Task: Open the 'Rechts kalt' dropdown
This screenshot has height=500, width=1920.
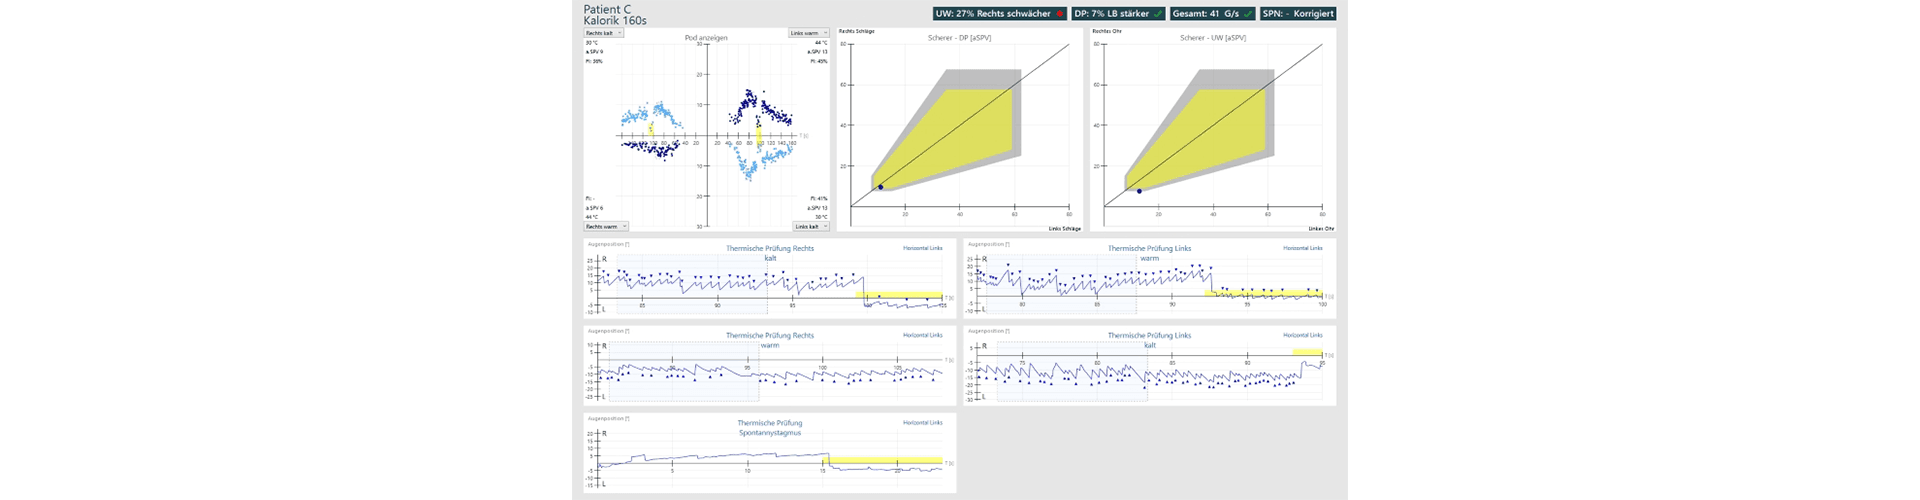Action: (x=604, y=33)
